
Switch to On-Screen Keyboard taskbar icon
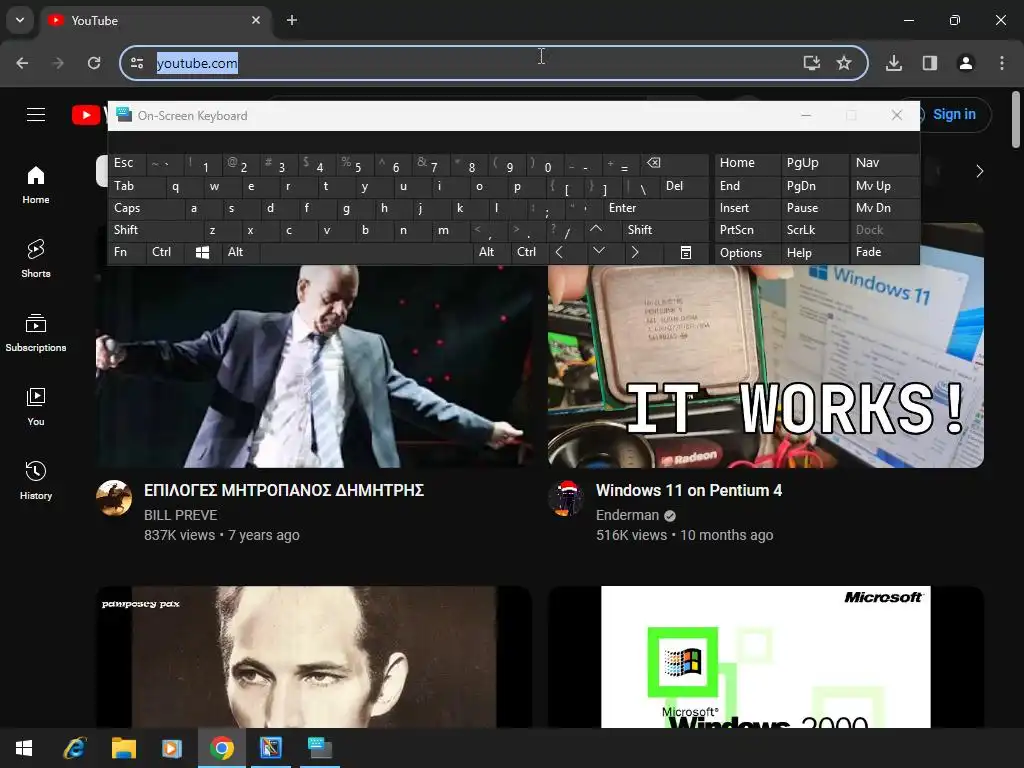(x=320, y=748)
